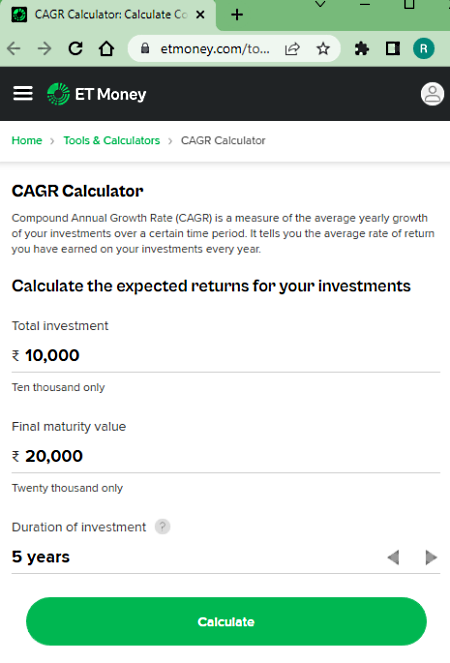Open the browser extensions puzzle icon

[362, 49]
